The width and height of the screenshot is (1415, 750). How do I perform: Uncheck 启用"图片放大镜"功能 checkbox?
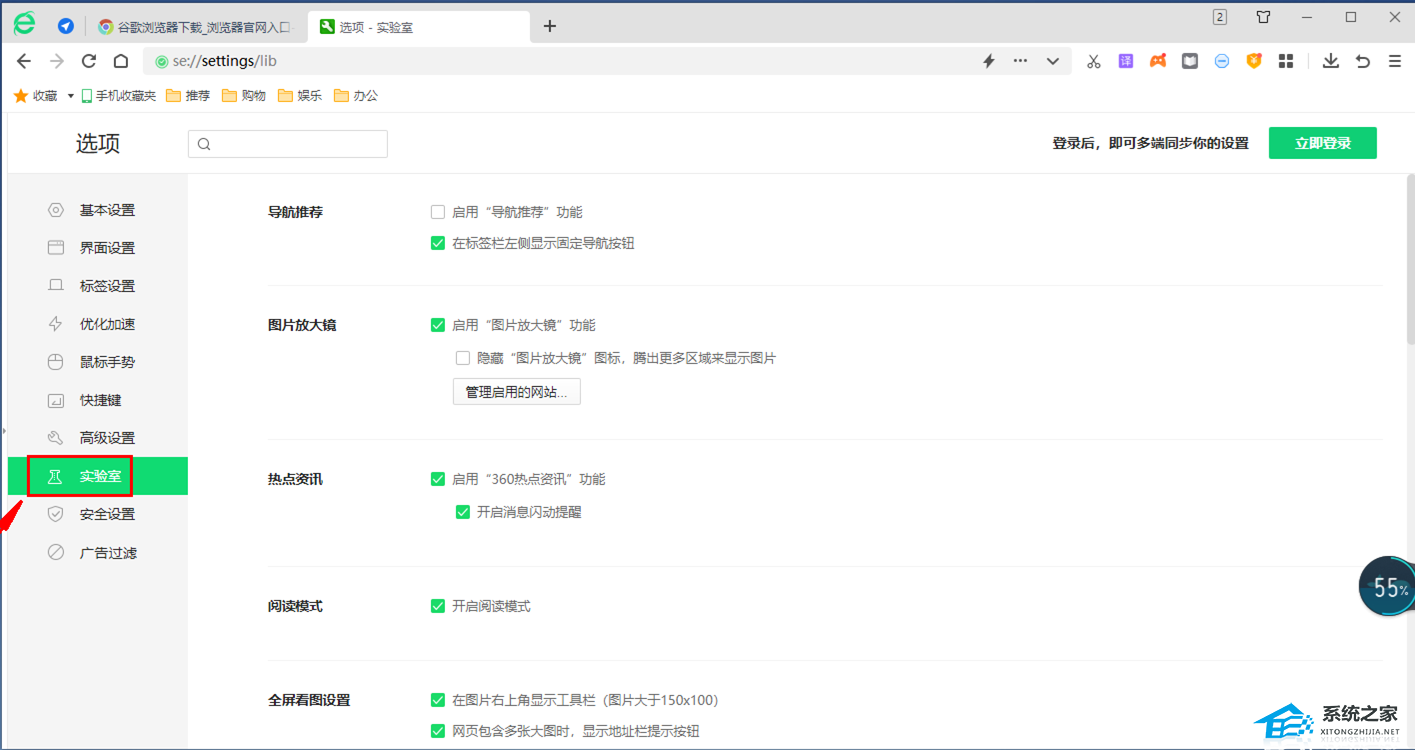pyautogui.click(x=438, y=325)
